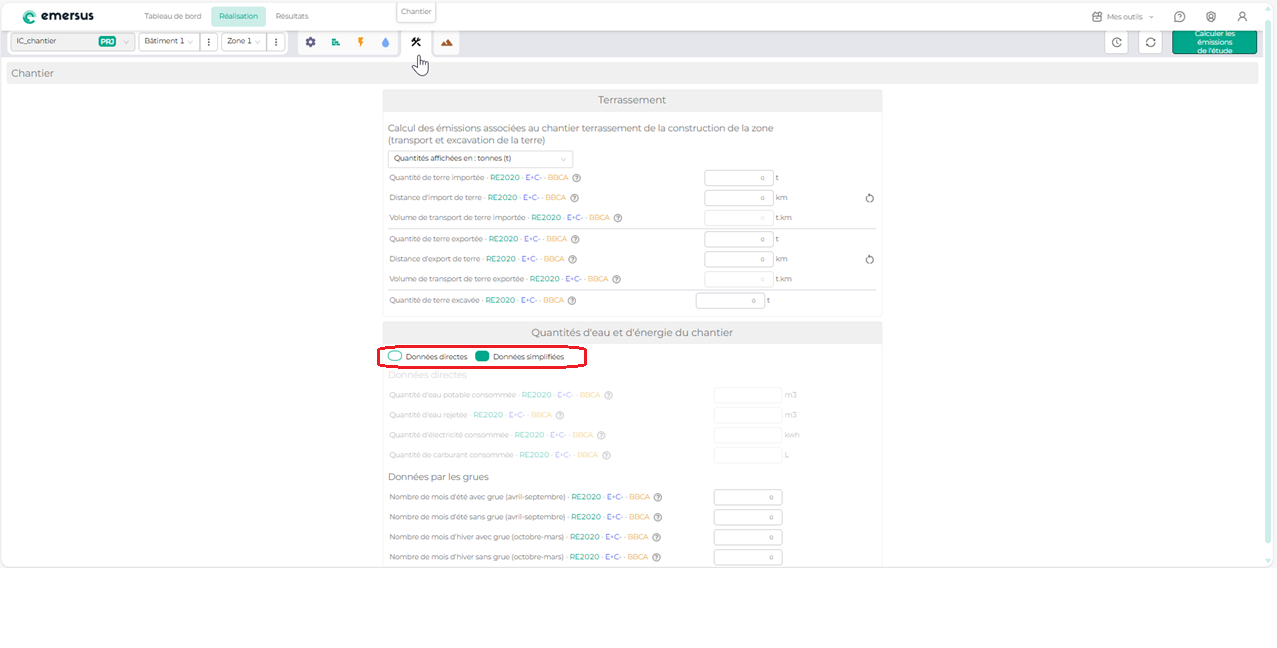Image resolution: width=1277 pixels, height=648 pixels.
Task: Show help for mois d'hiver avec grue
Action: pyautogui.click(x=657, y=537)
